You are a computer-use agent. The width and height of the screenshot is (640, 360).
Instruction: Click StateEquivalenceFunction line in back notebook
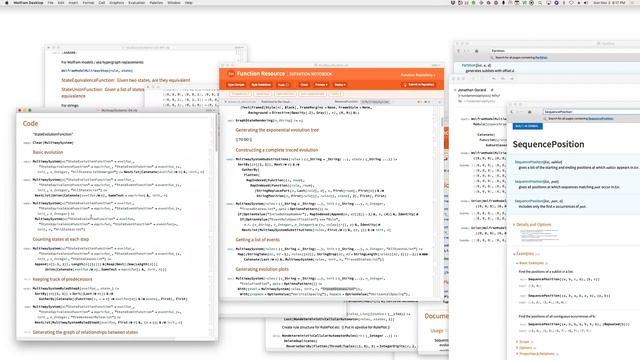coord(126,80)
